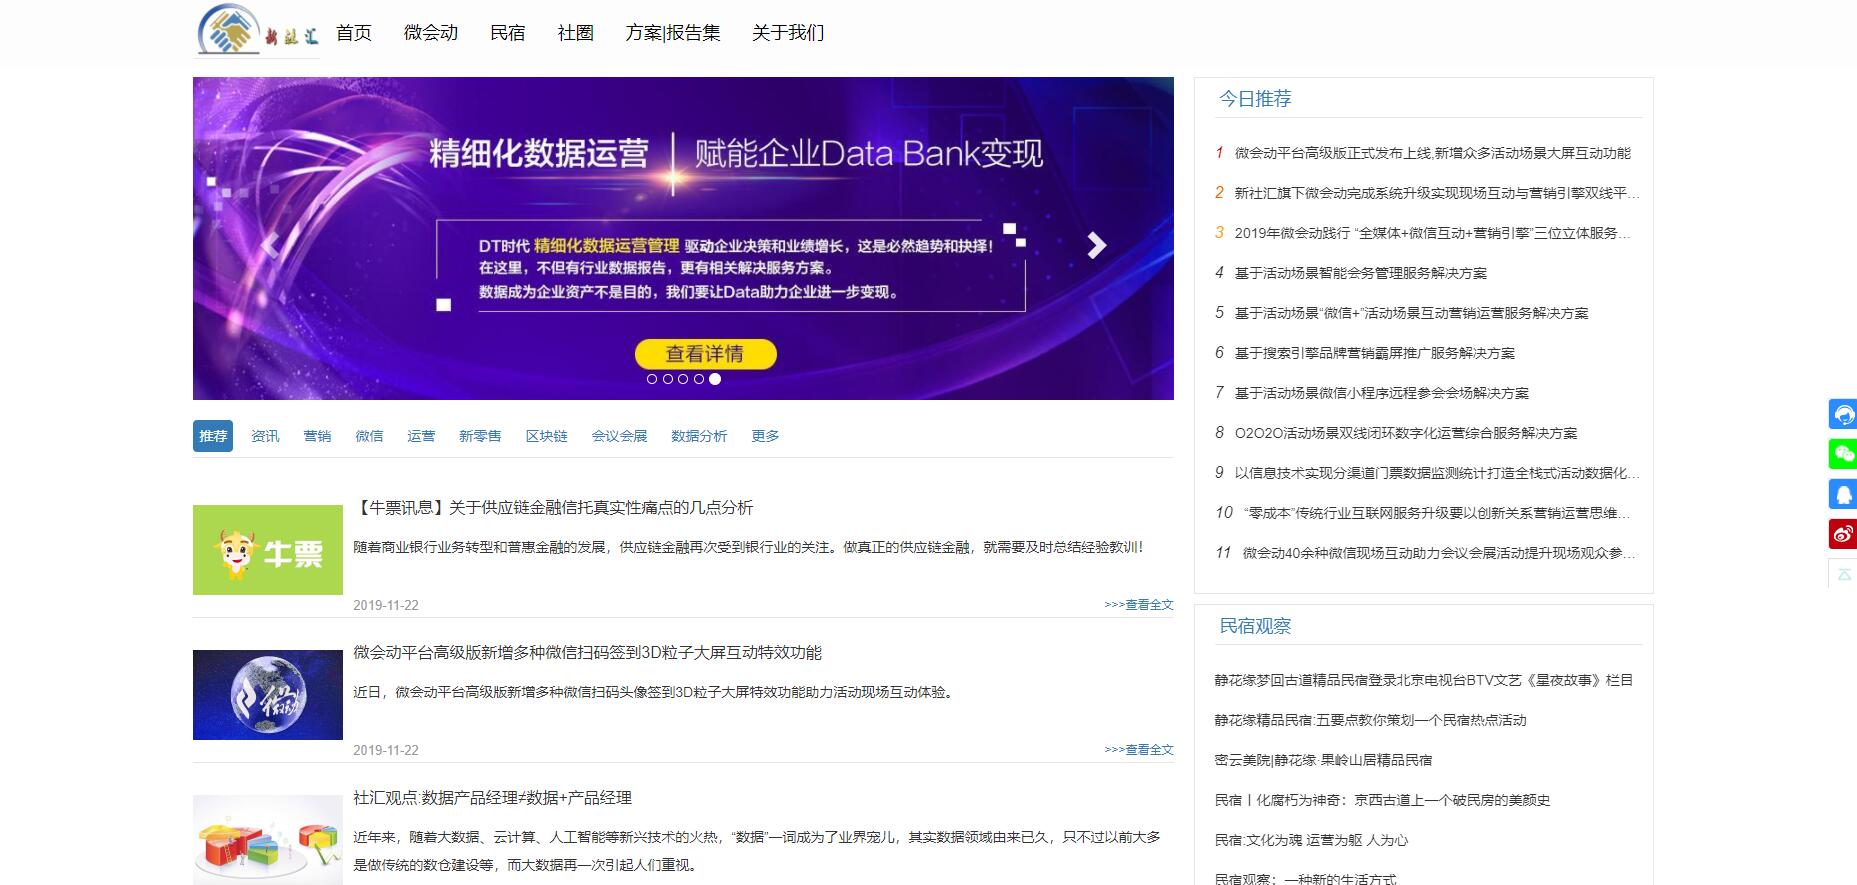Screen dimensions: 1857x885
Task: Open the 更多 category tab
Action: coord(765,436)
